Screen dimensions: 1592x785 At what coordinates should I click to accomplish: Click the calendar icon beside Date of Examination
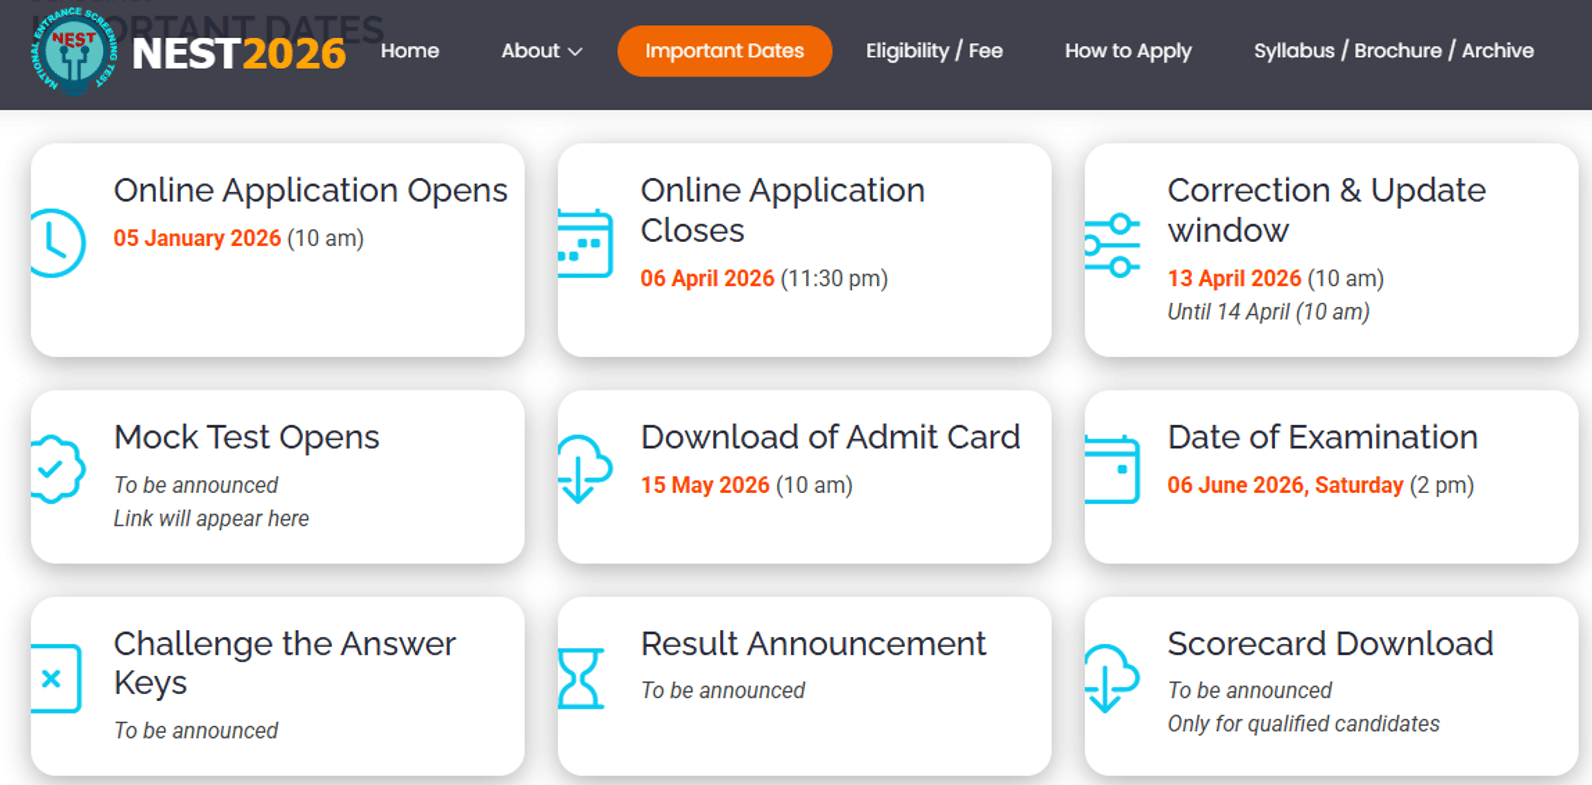pos(1112,469)
